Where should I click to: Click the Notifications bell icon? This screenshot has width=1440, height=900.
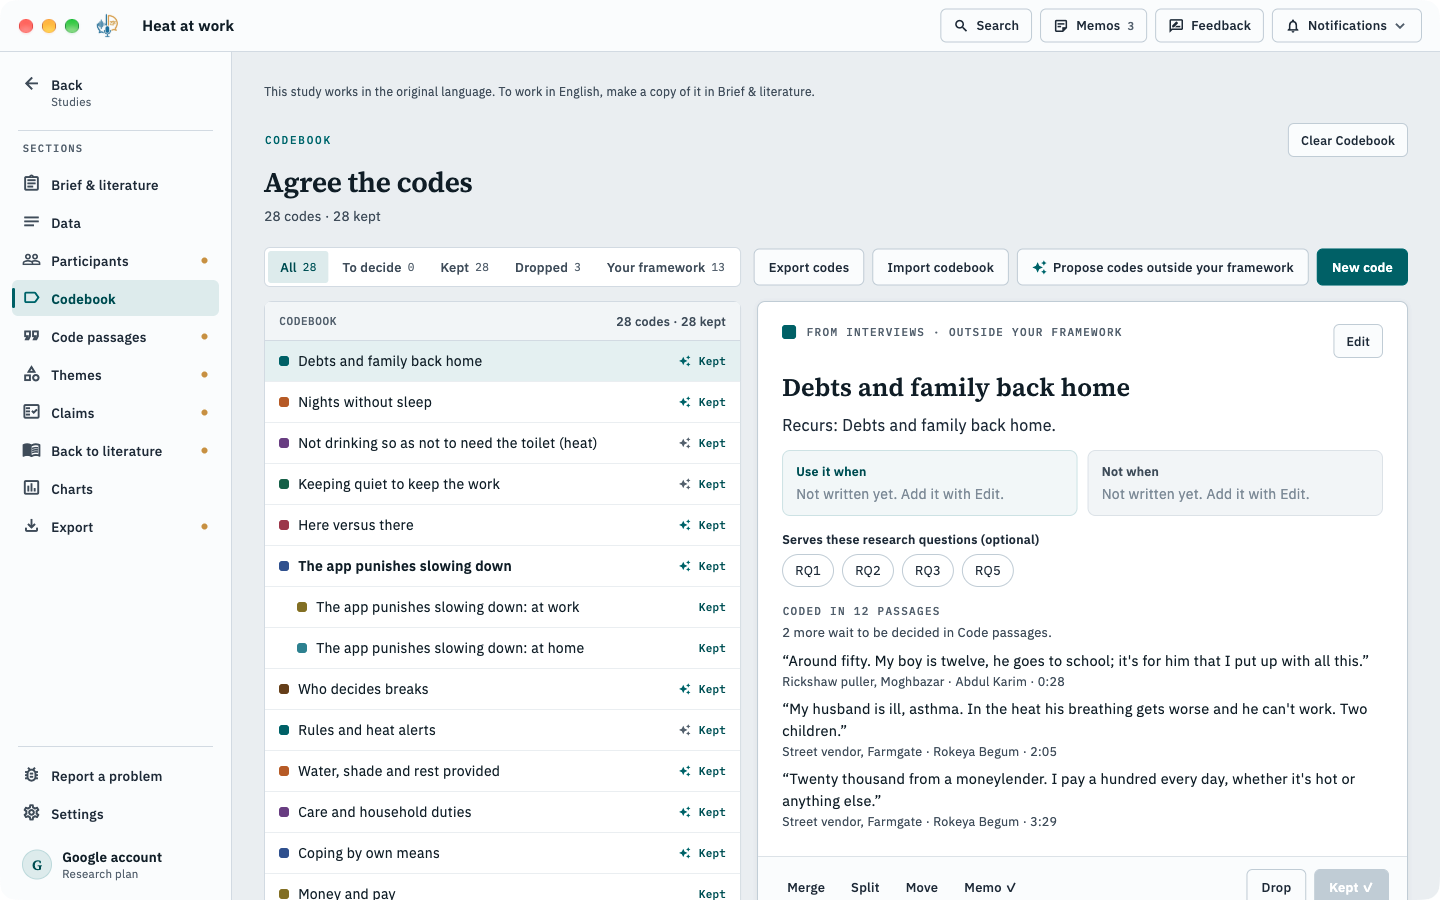pyautogui.click(x=1293, y=26)
